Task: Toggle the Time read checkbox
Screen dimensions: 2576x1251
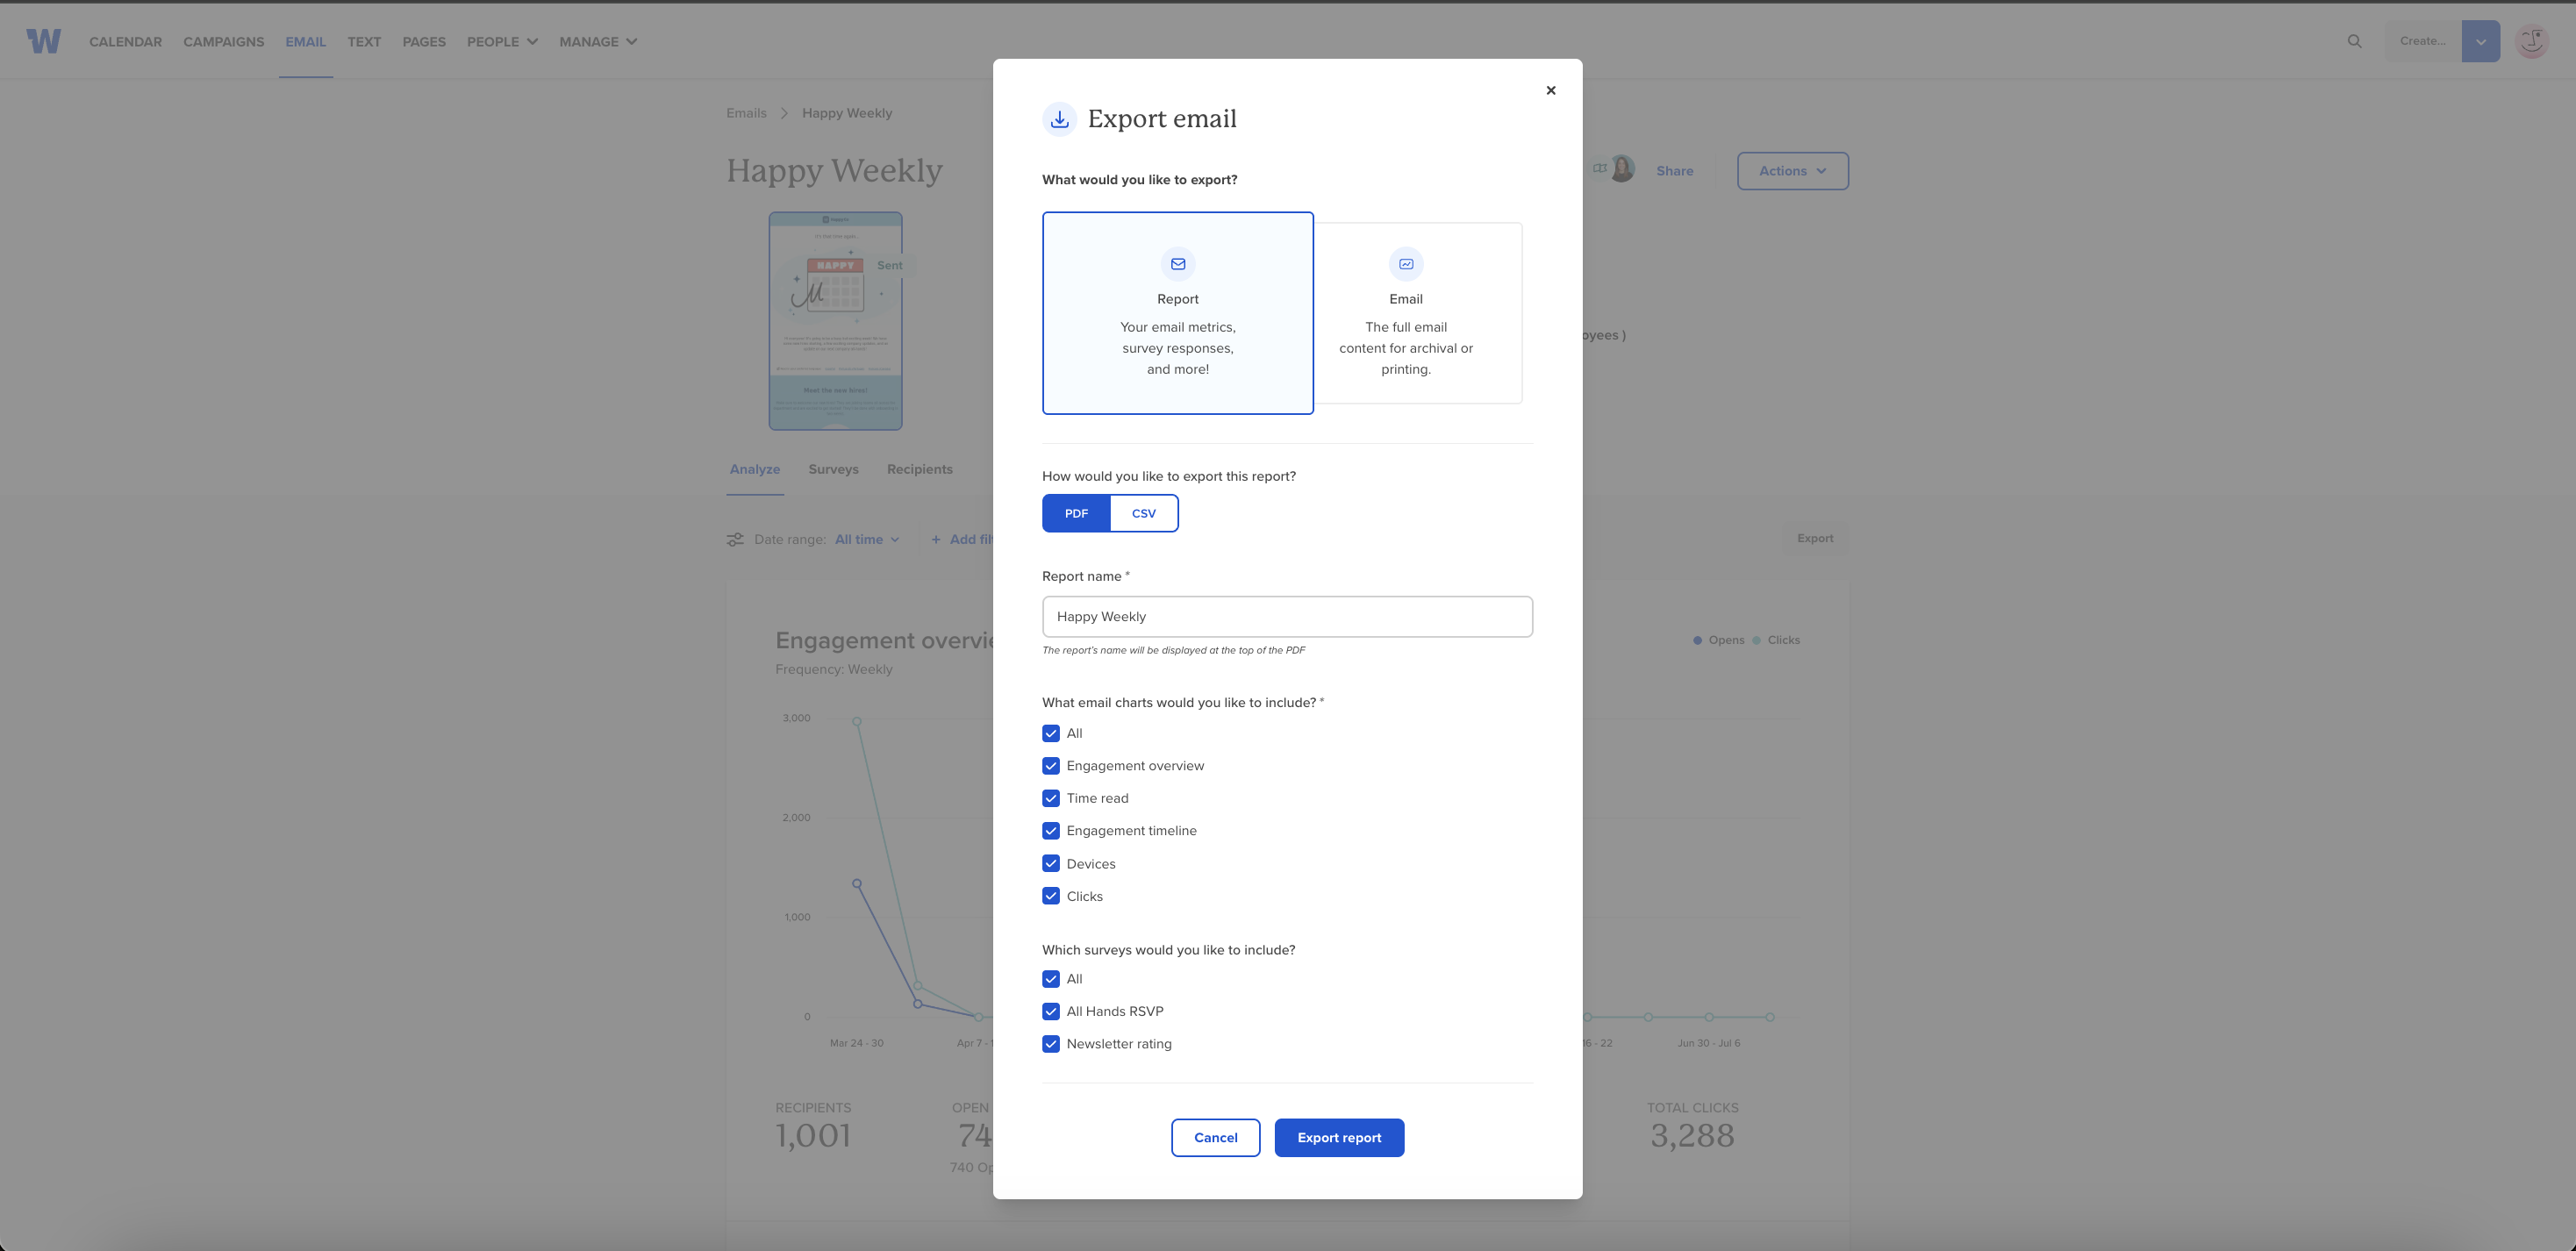Action: (x=1051, y=798)
